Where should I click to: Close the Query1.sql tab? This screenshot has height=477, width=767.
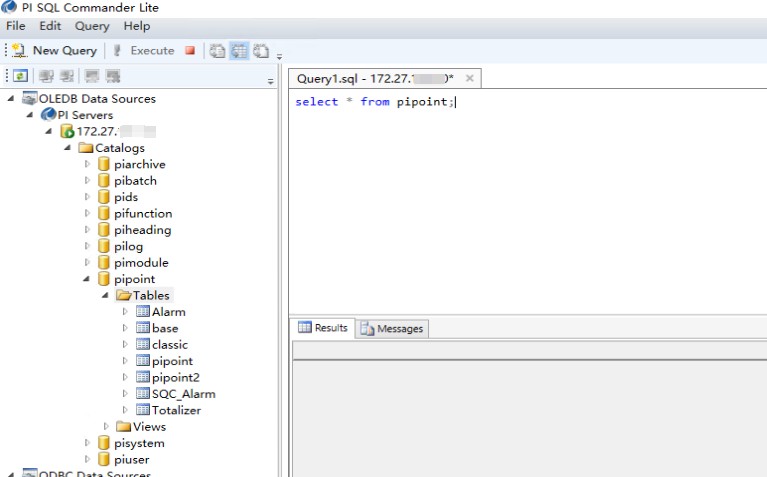coord(470,78)
